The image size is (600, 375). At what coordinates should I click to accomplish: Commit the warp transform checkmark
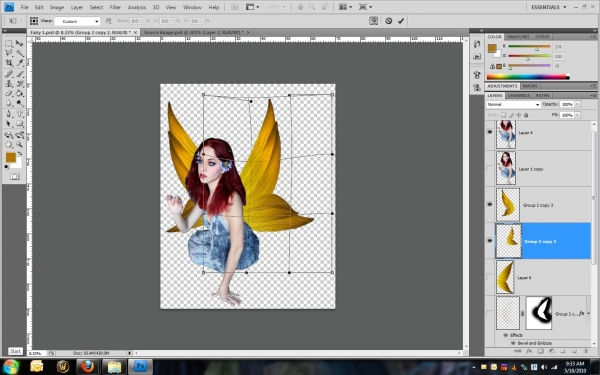[x=401, y=21]
